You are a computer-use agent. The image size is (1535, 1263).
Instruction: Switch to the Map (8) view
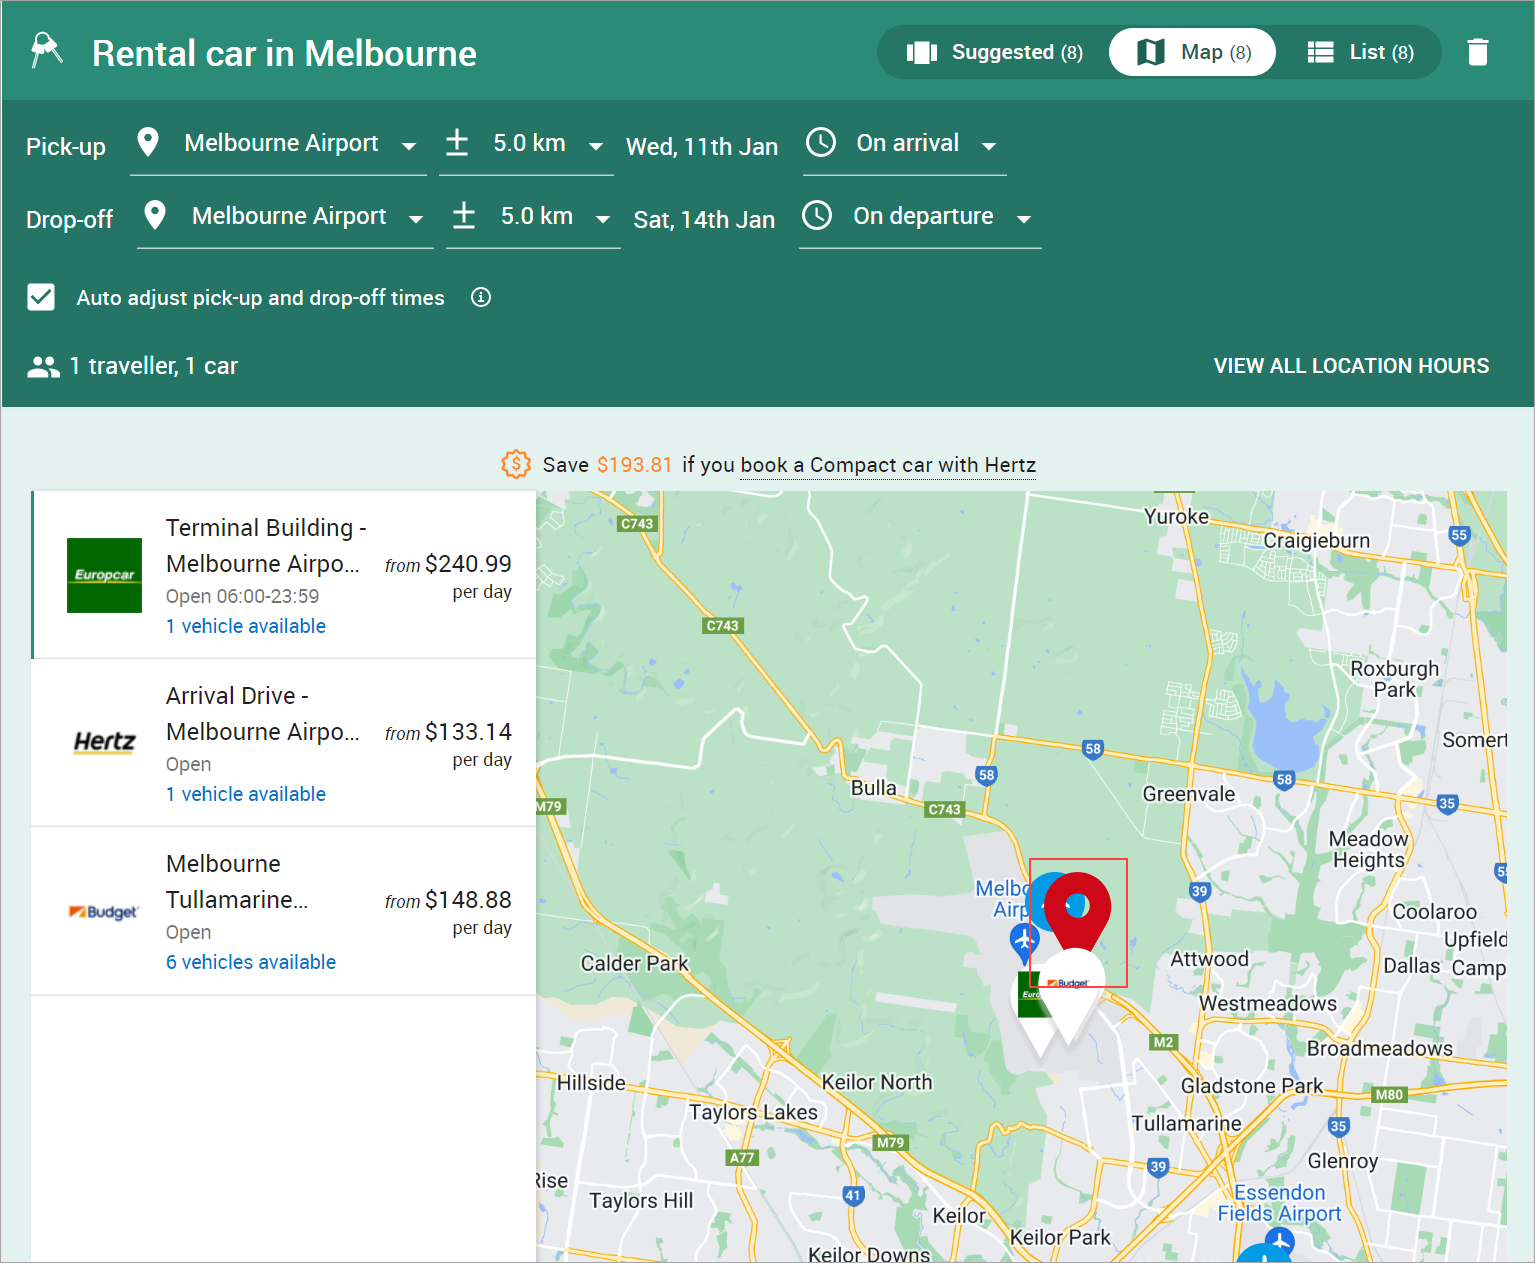[1192, 52]
